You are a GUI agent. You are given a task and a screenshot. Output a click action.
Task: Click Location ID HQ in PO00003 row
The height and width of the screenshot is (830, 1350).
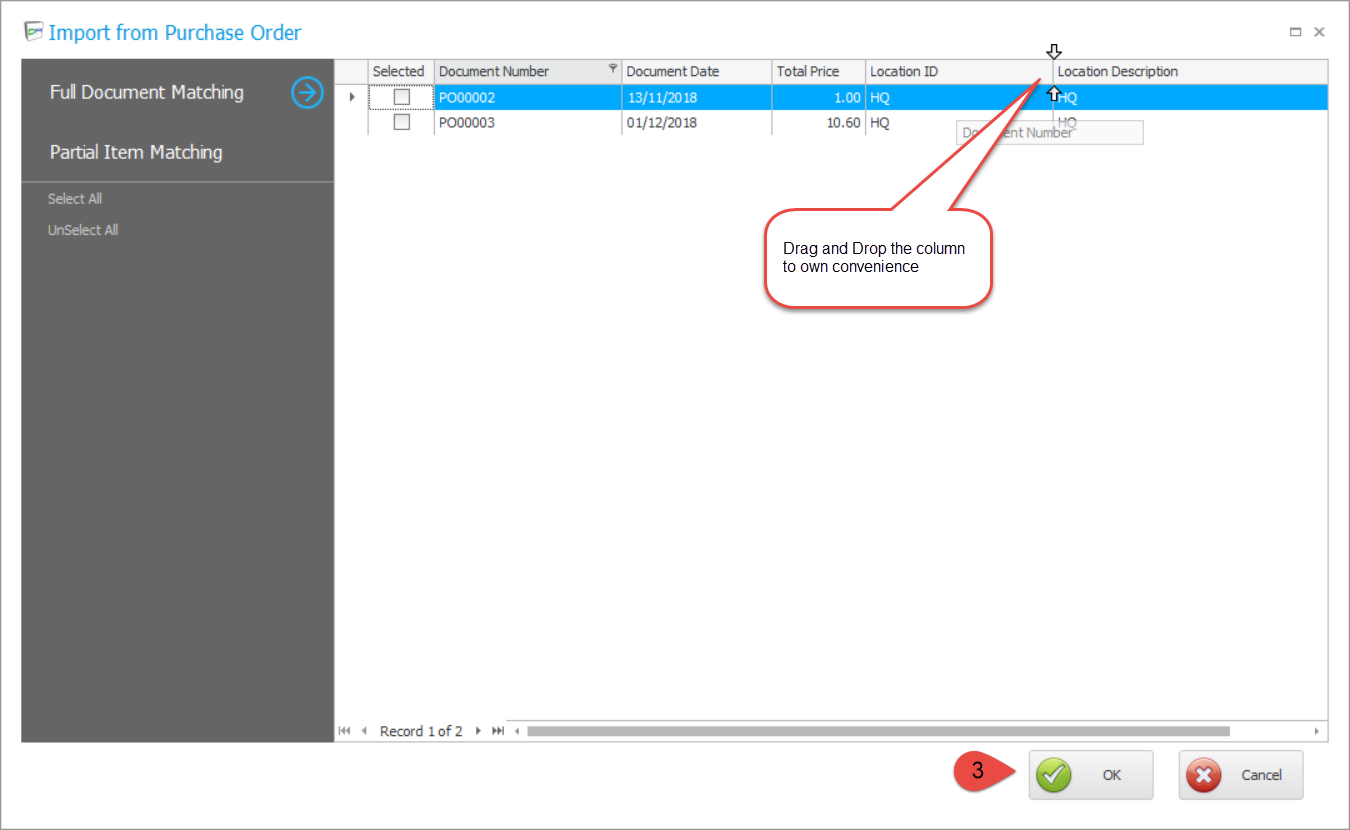(x=958, y=122)
